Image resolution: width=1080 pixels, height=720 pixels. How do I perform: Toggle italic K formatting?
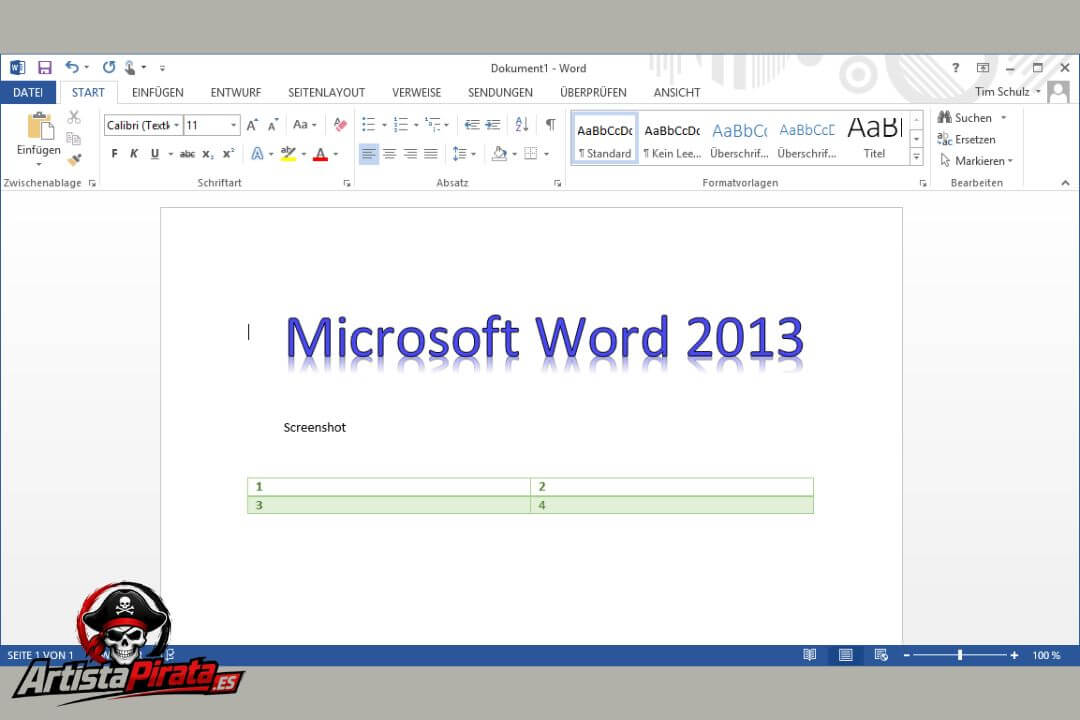[x=134, y=154]
